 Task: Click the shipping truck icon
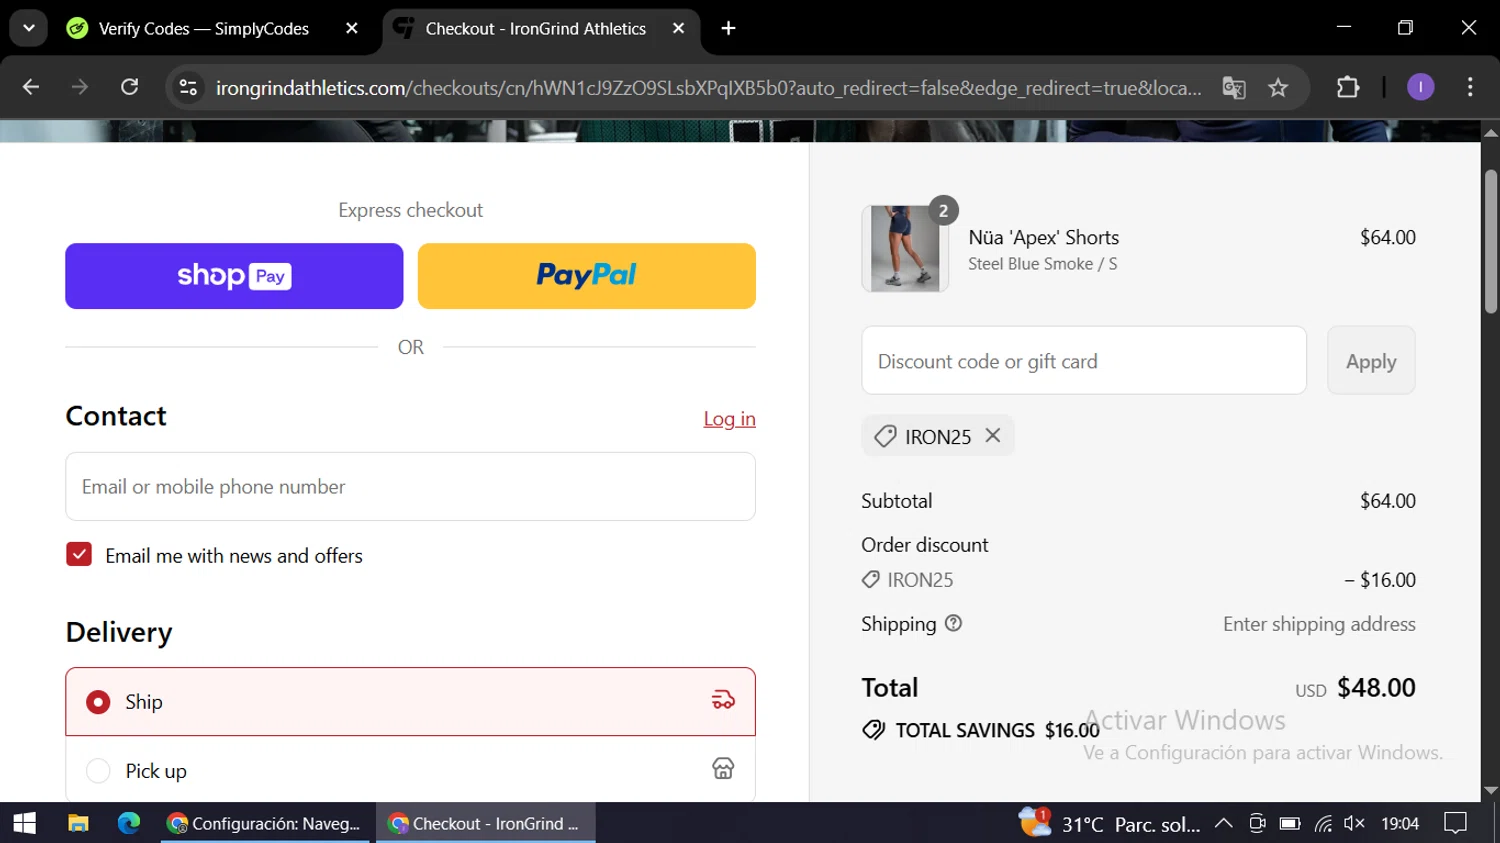pos(723,700)
